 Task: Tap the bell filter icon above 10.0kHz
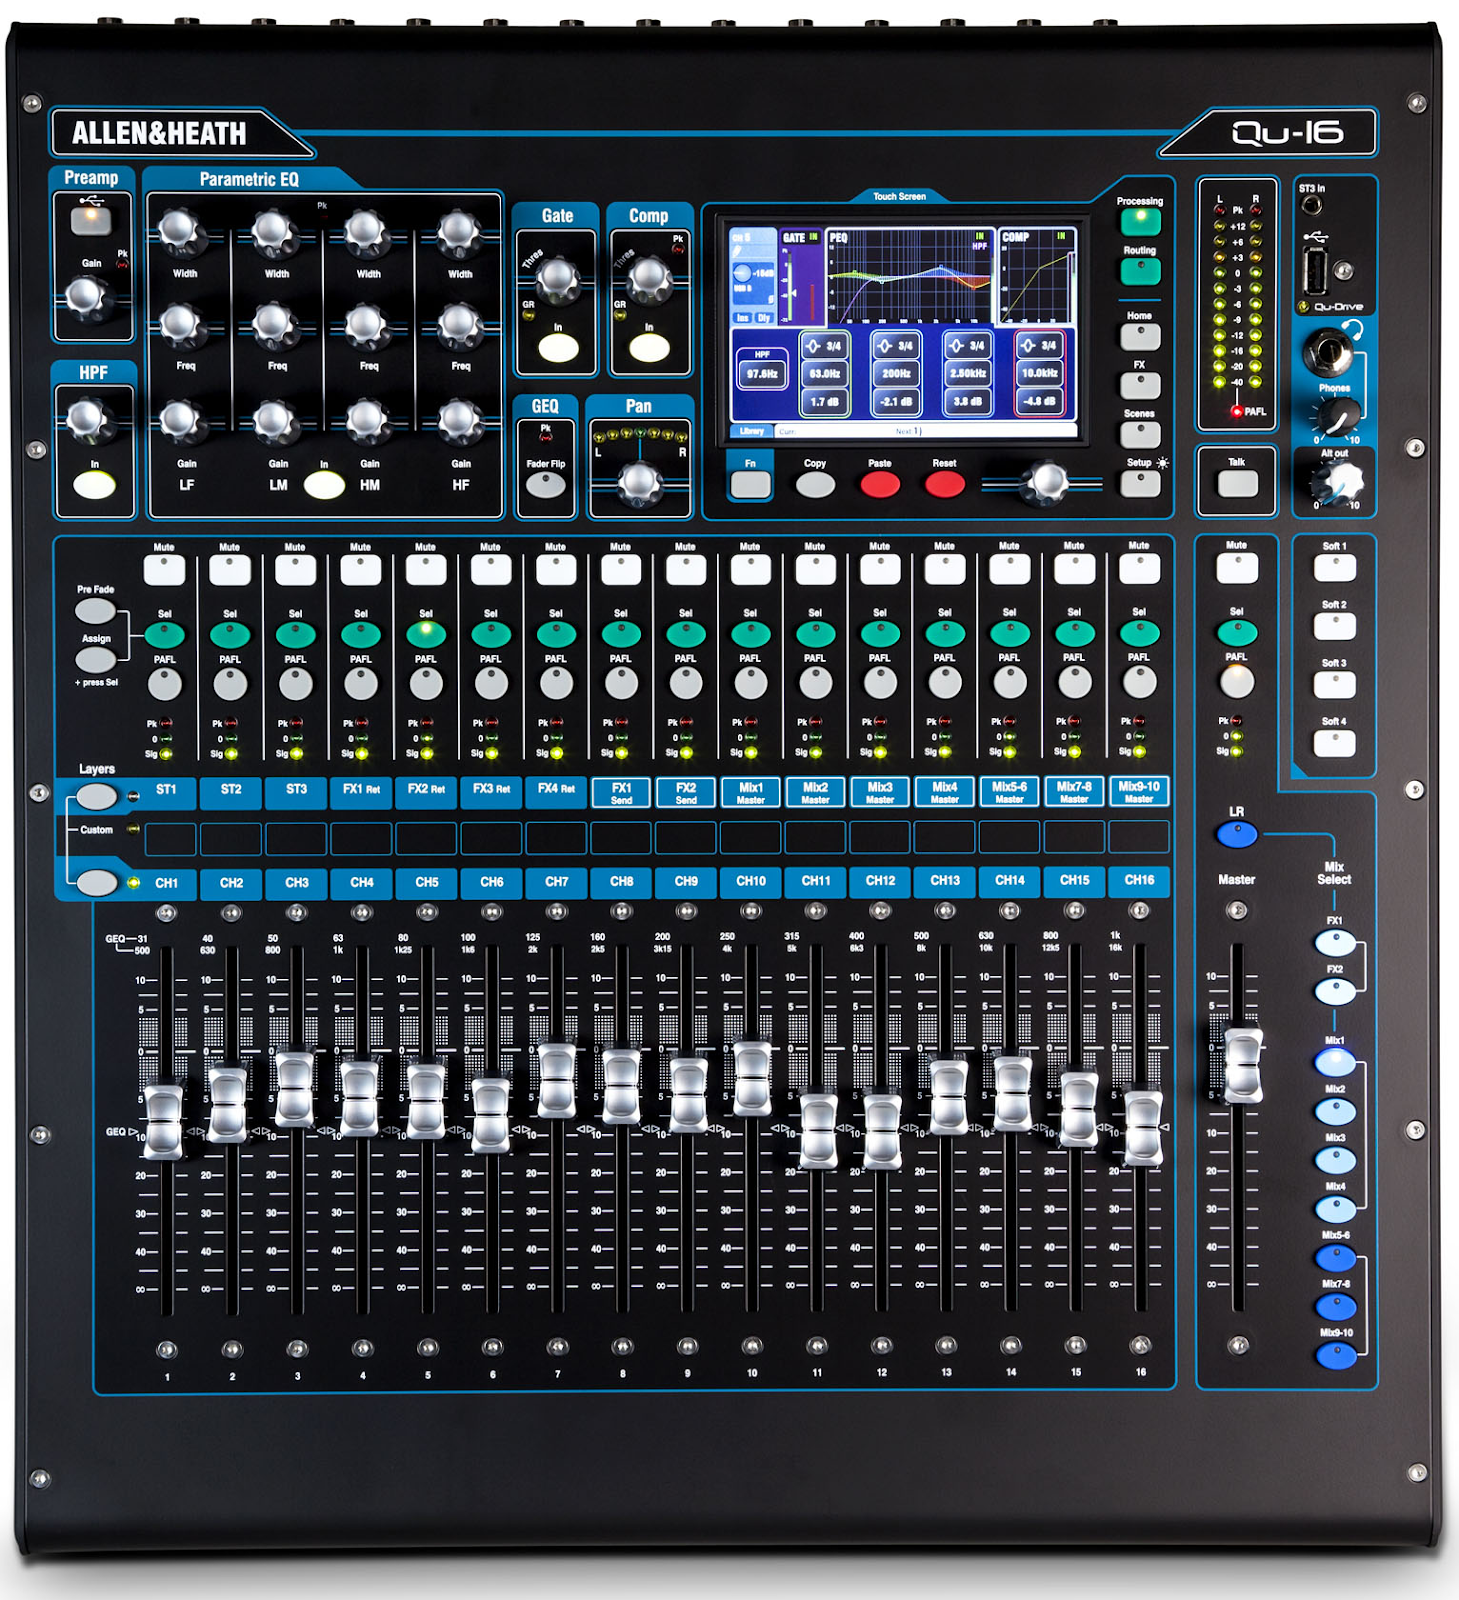point(1028,346)
